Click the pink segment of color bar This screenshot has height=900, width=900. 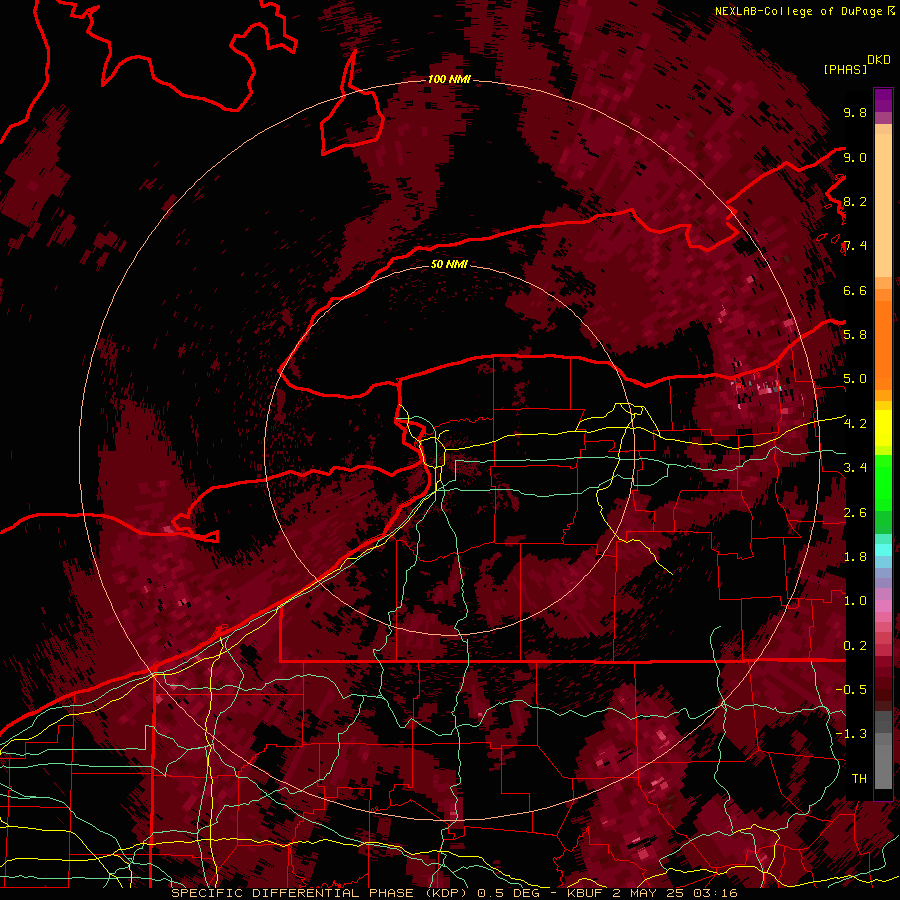pyautogui.click(x=883, y=606)
